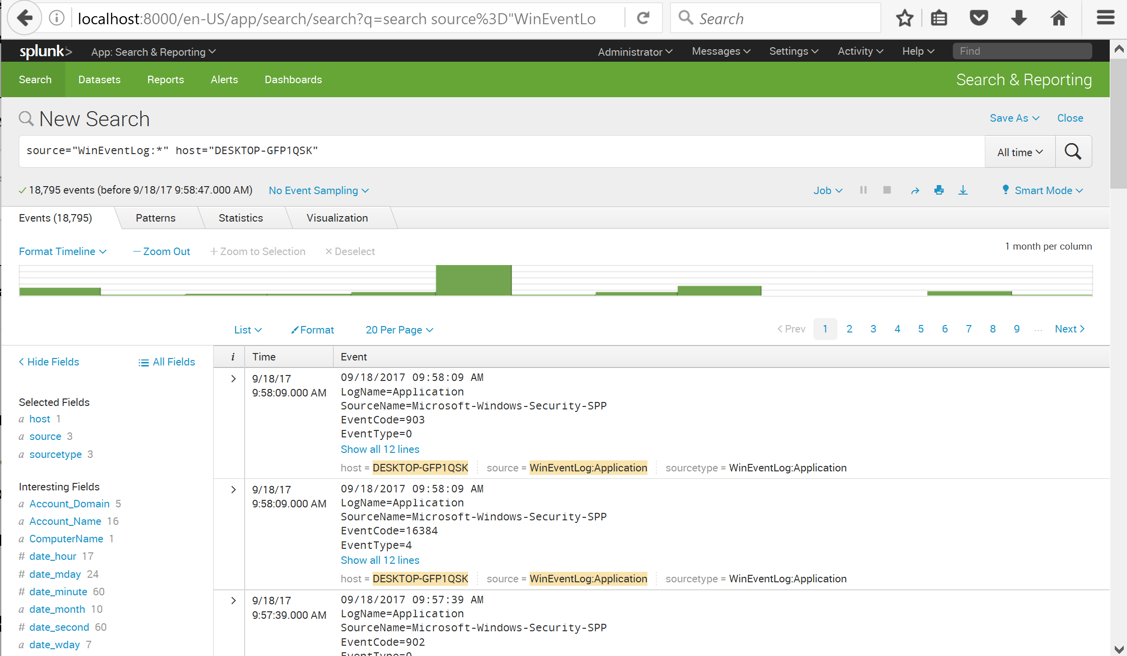Click the Export results download icon
The width and height of the screenshot is (1127, 656).
[x=963, y=191]
